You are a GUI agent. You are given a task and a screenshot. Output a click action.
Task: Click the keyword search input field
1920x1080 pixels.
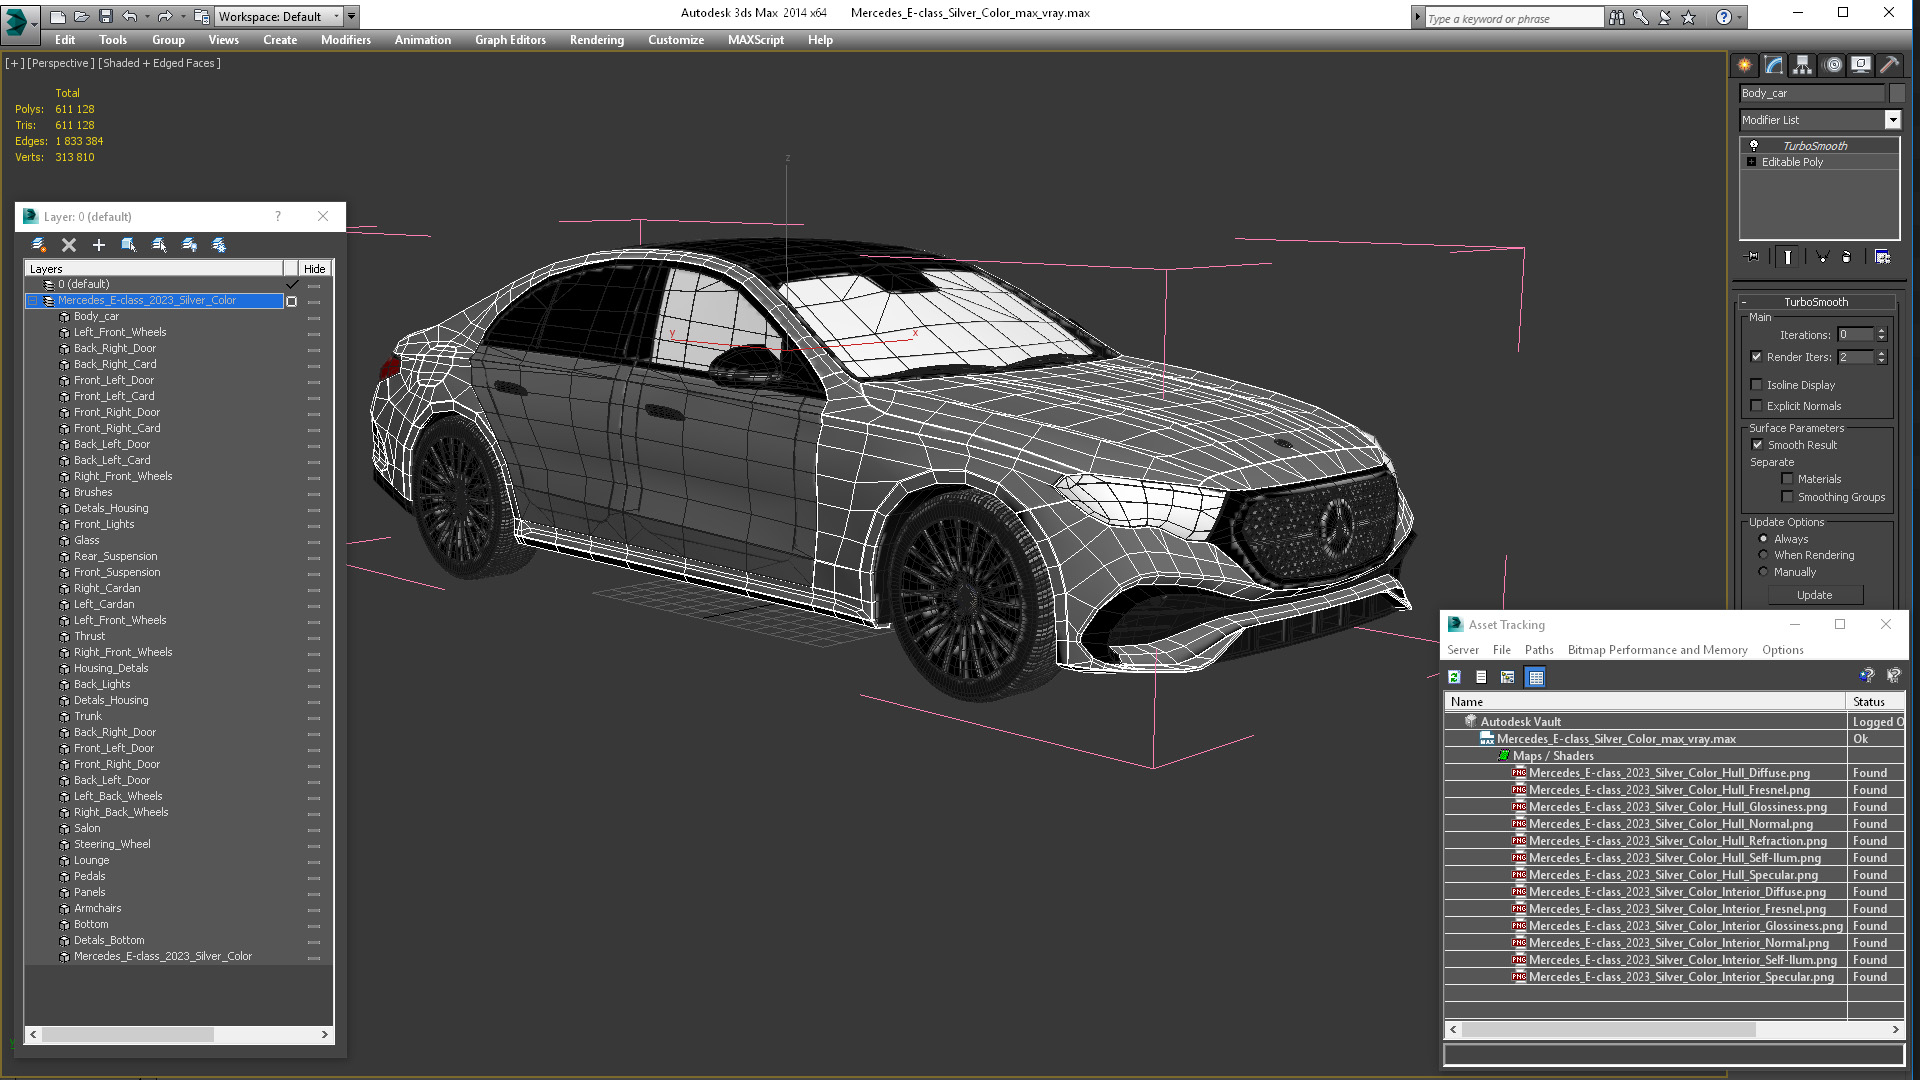1513,18
